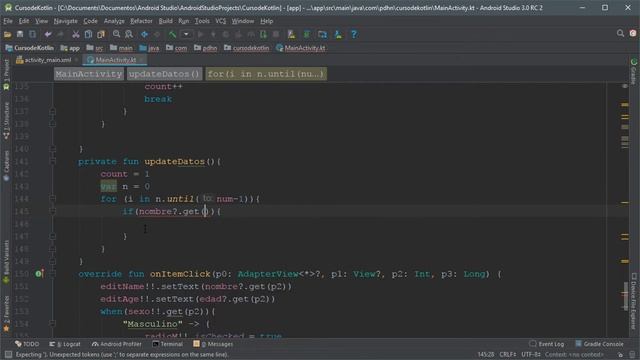The image size is (640, 360).
Task: Toggle the fold end marker on line 140
Action: point(53,149)
